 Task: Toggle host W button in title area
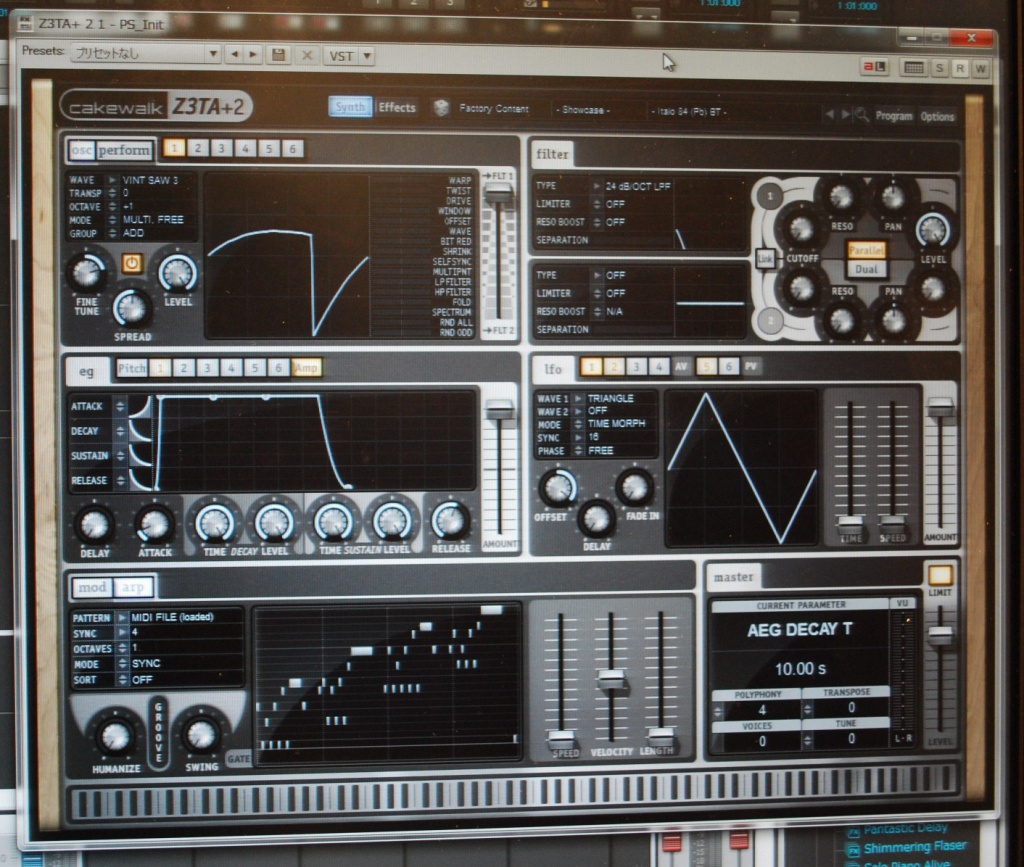pyautogui.click(x=980, y=68)
